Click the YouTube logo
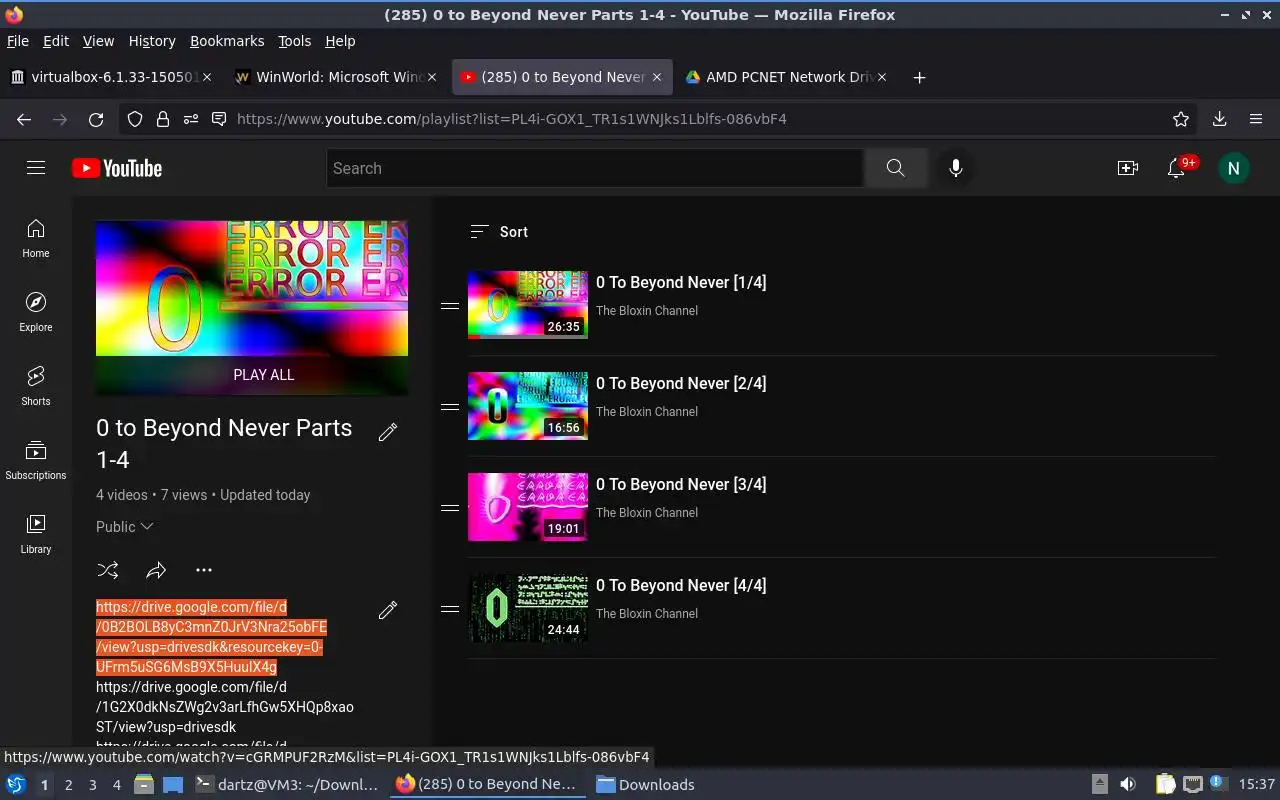The height and width of the screenshot is (800, 1280). (x=117, y=168)
